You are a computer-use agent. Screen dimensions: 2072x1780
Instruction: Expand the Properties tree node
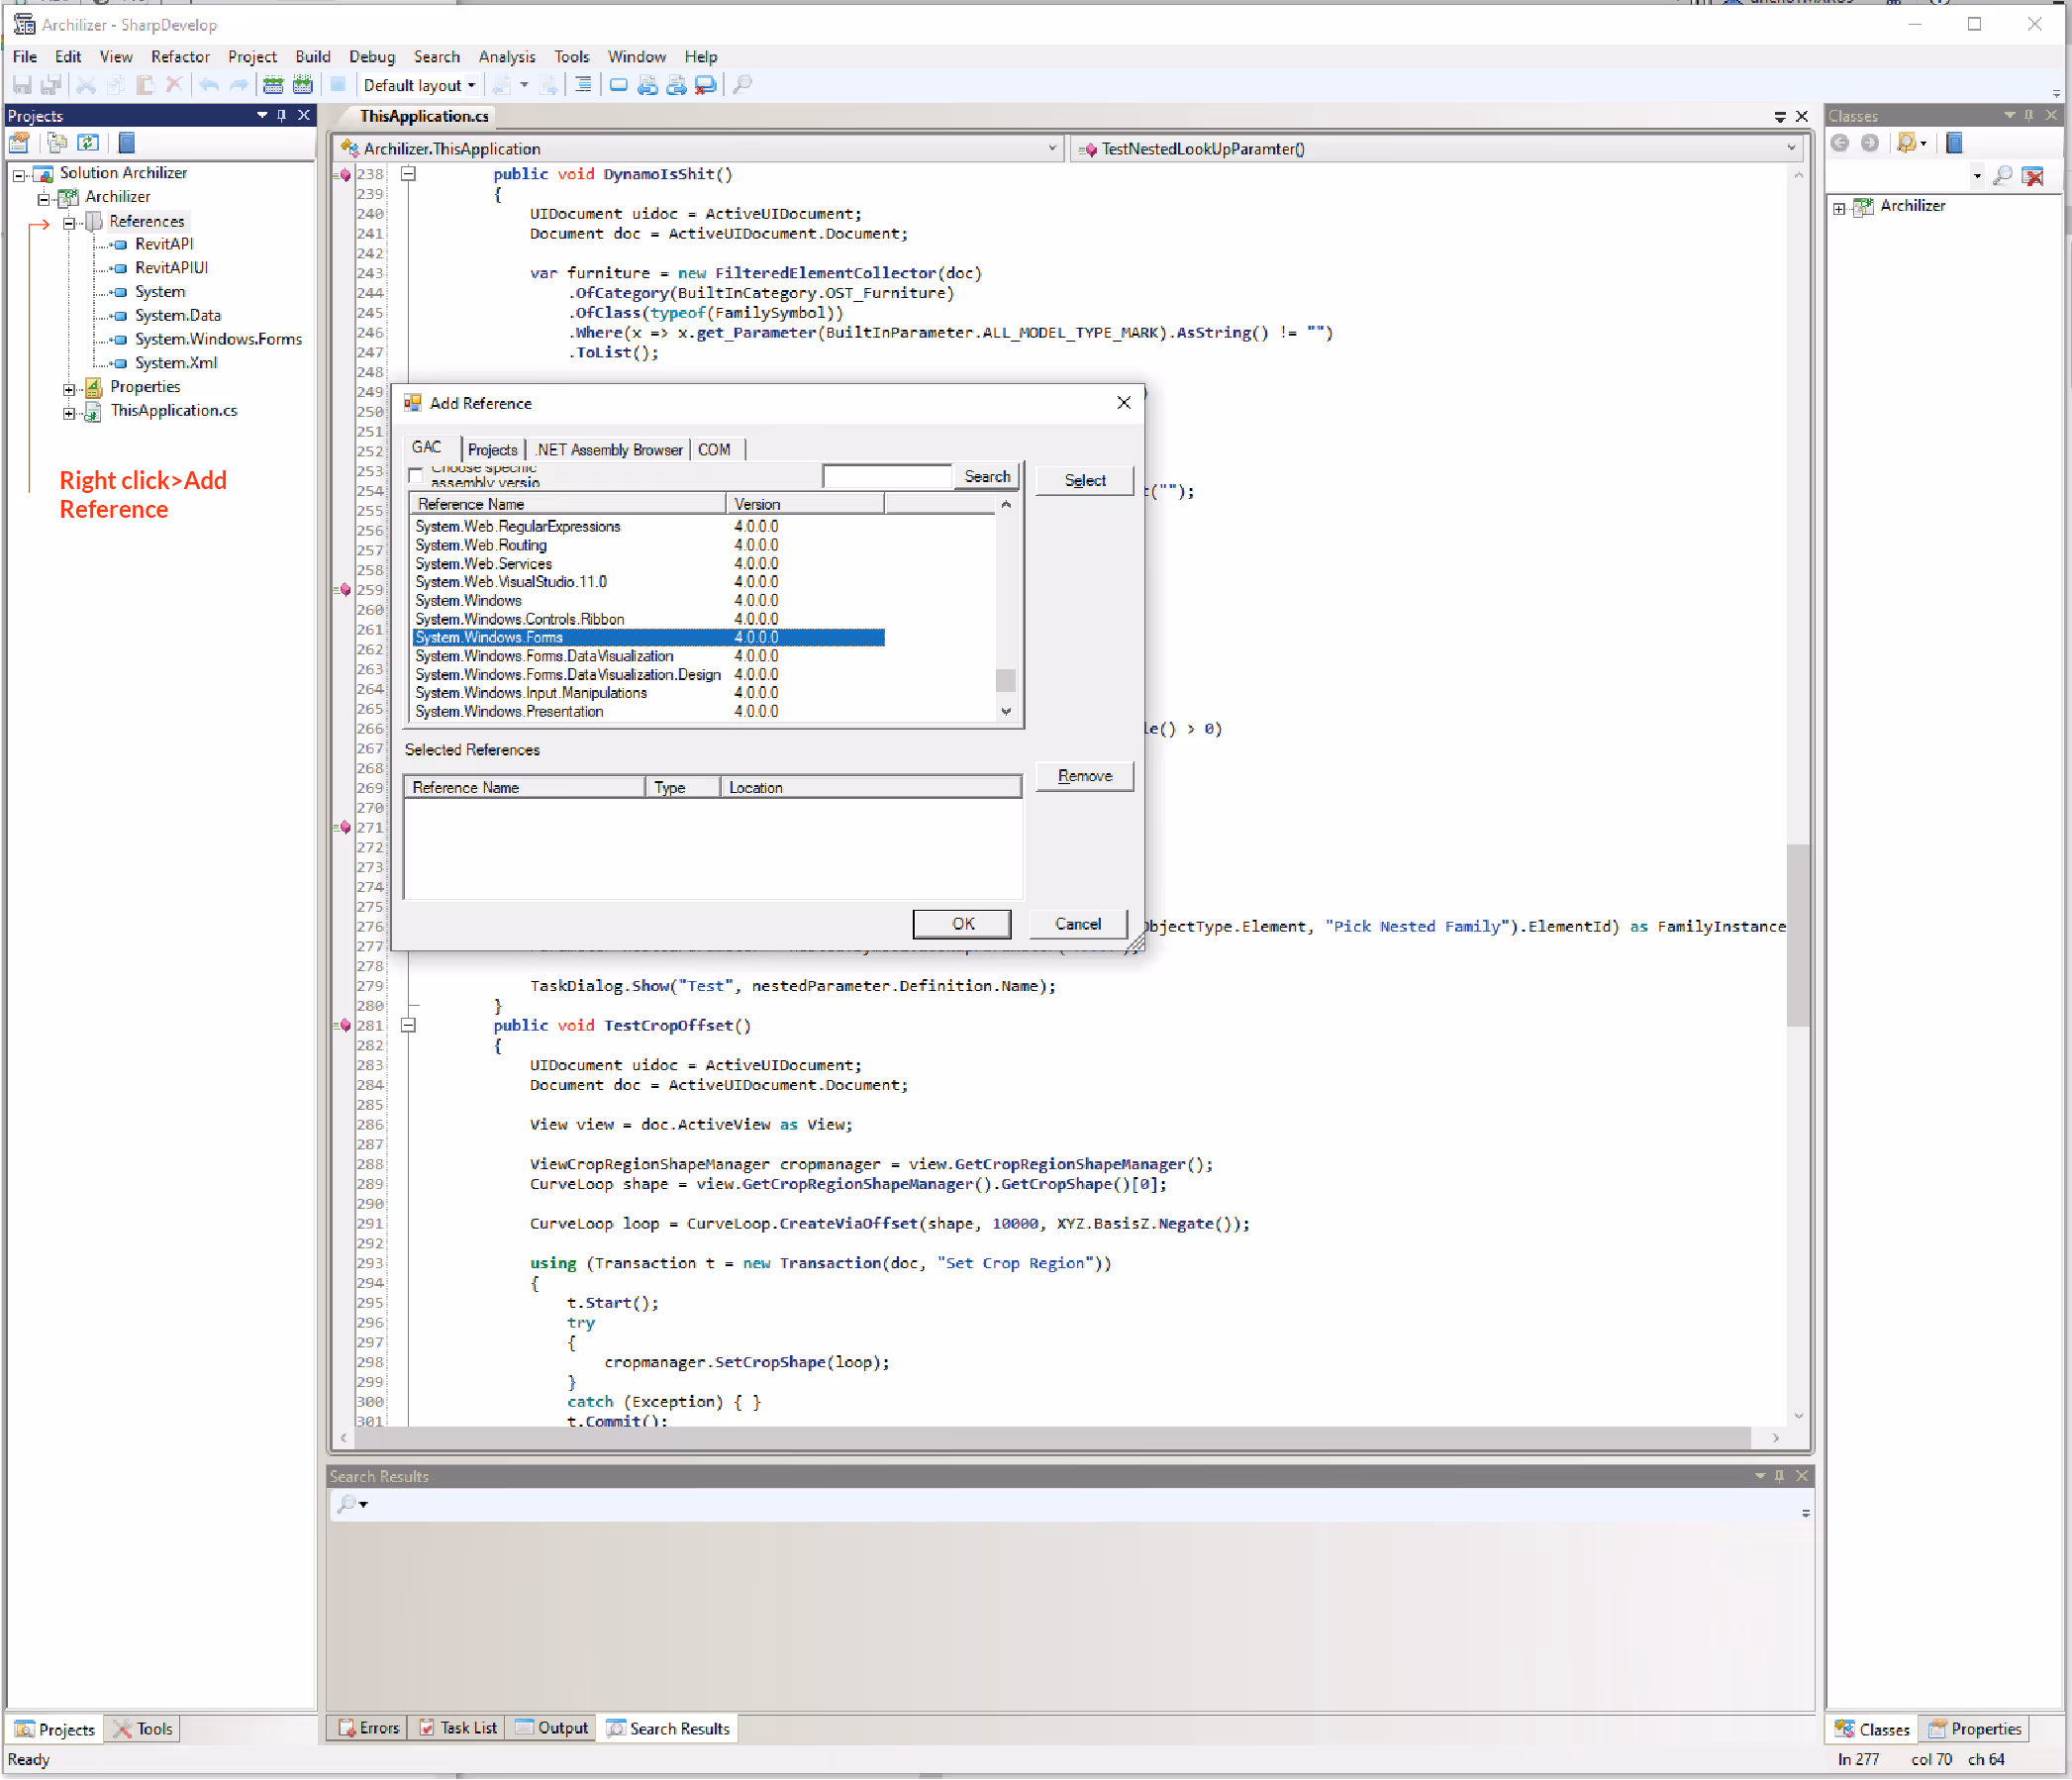coord(69,389)
